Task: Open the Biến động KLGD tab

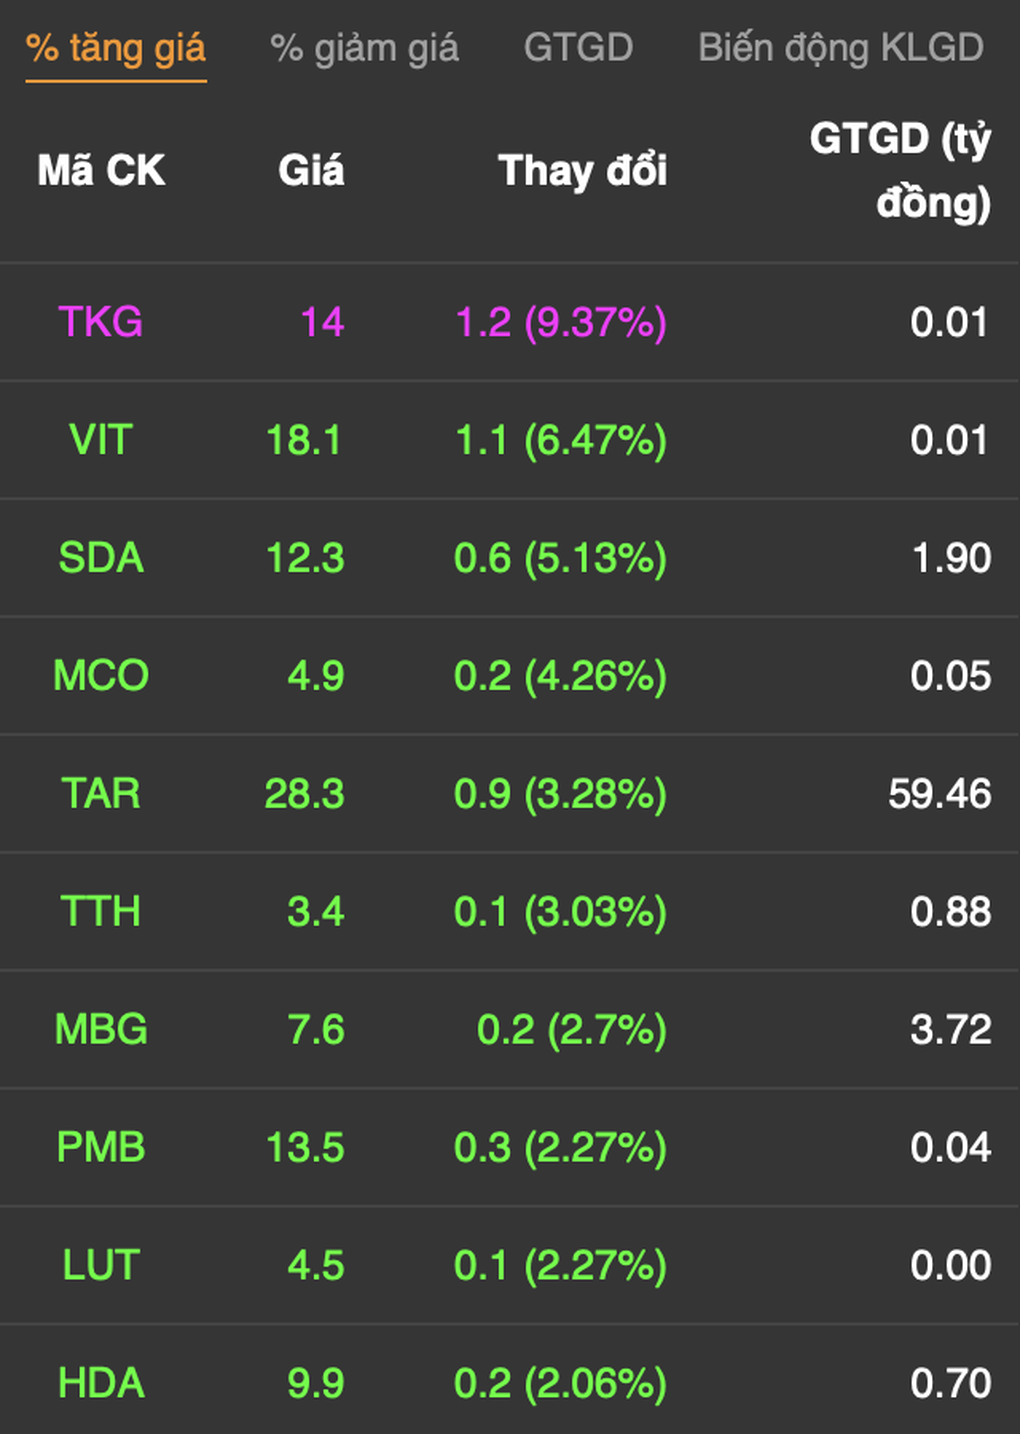Action: 841,49
